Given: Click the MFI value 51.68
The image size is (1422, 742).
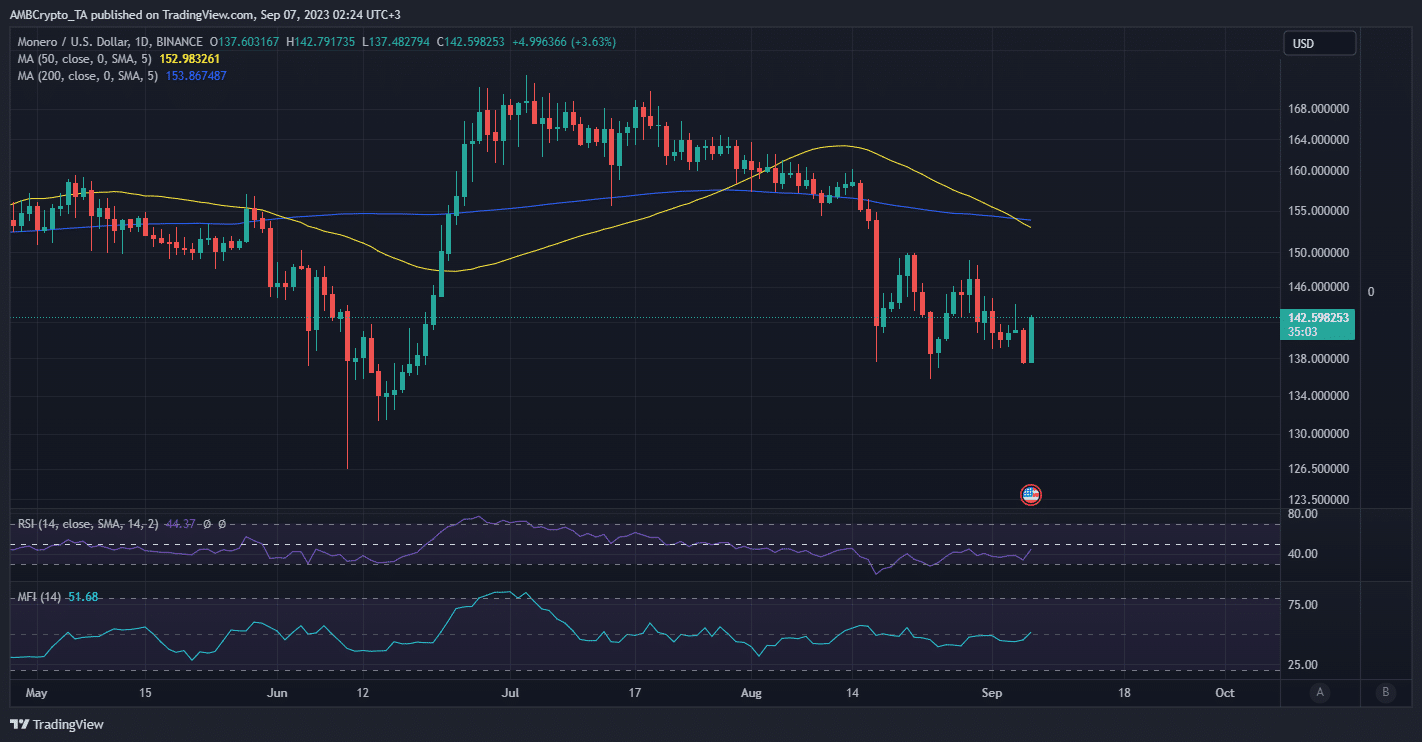Looking at the screenshot, I should pos(85,597).
